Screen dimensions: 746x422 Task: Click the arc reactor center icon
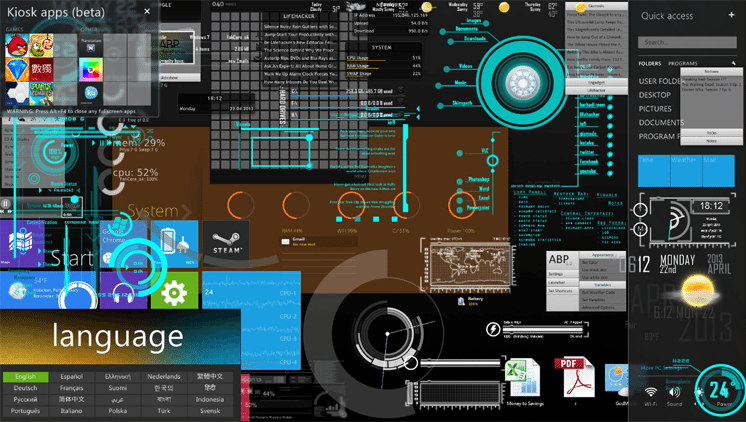[x=527, y=69]
